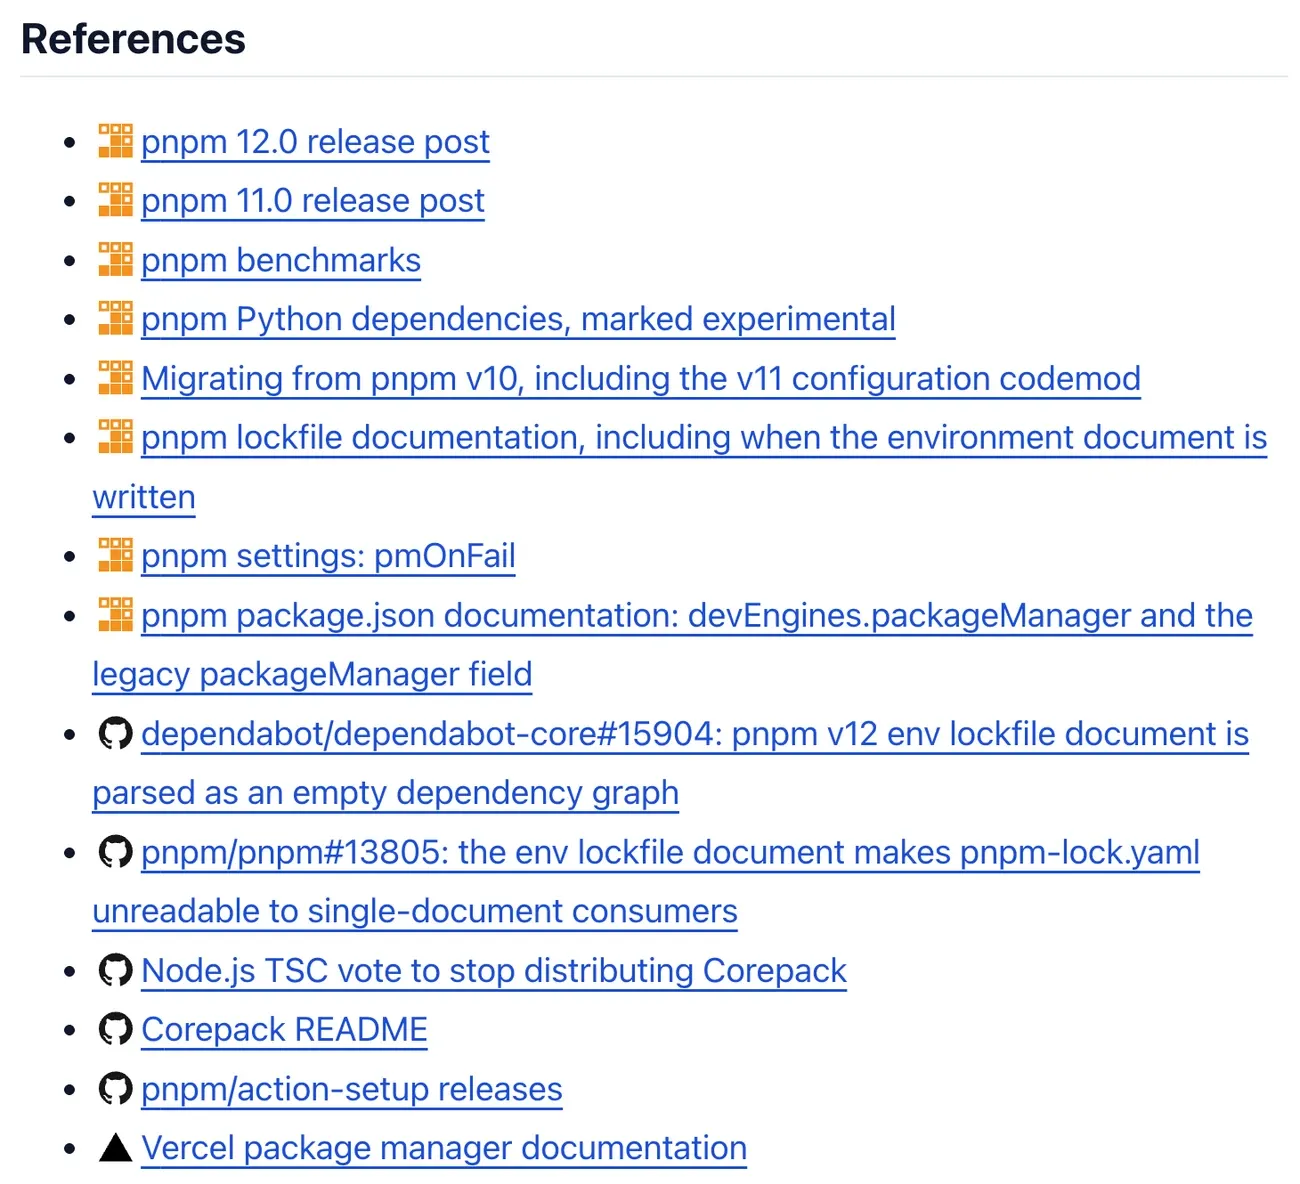
Task: Open the pnpm 11.0 release post link
Action: pos(313,201)
